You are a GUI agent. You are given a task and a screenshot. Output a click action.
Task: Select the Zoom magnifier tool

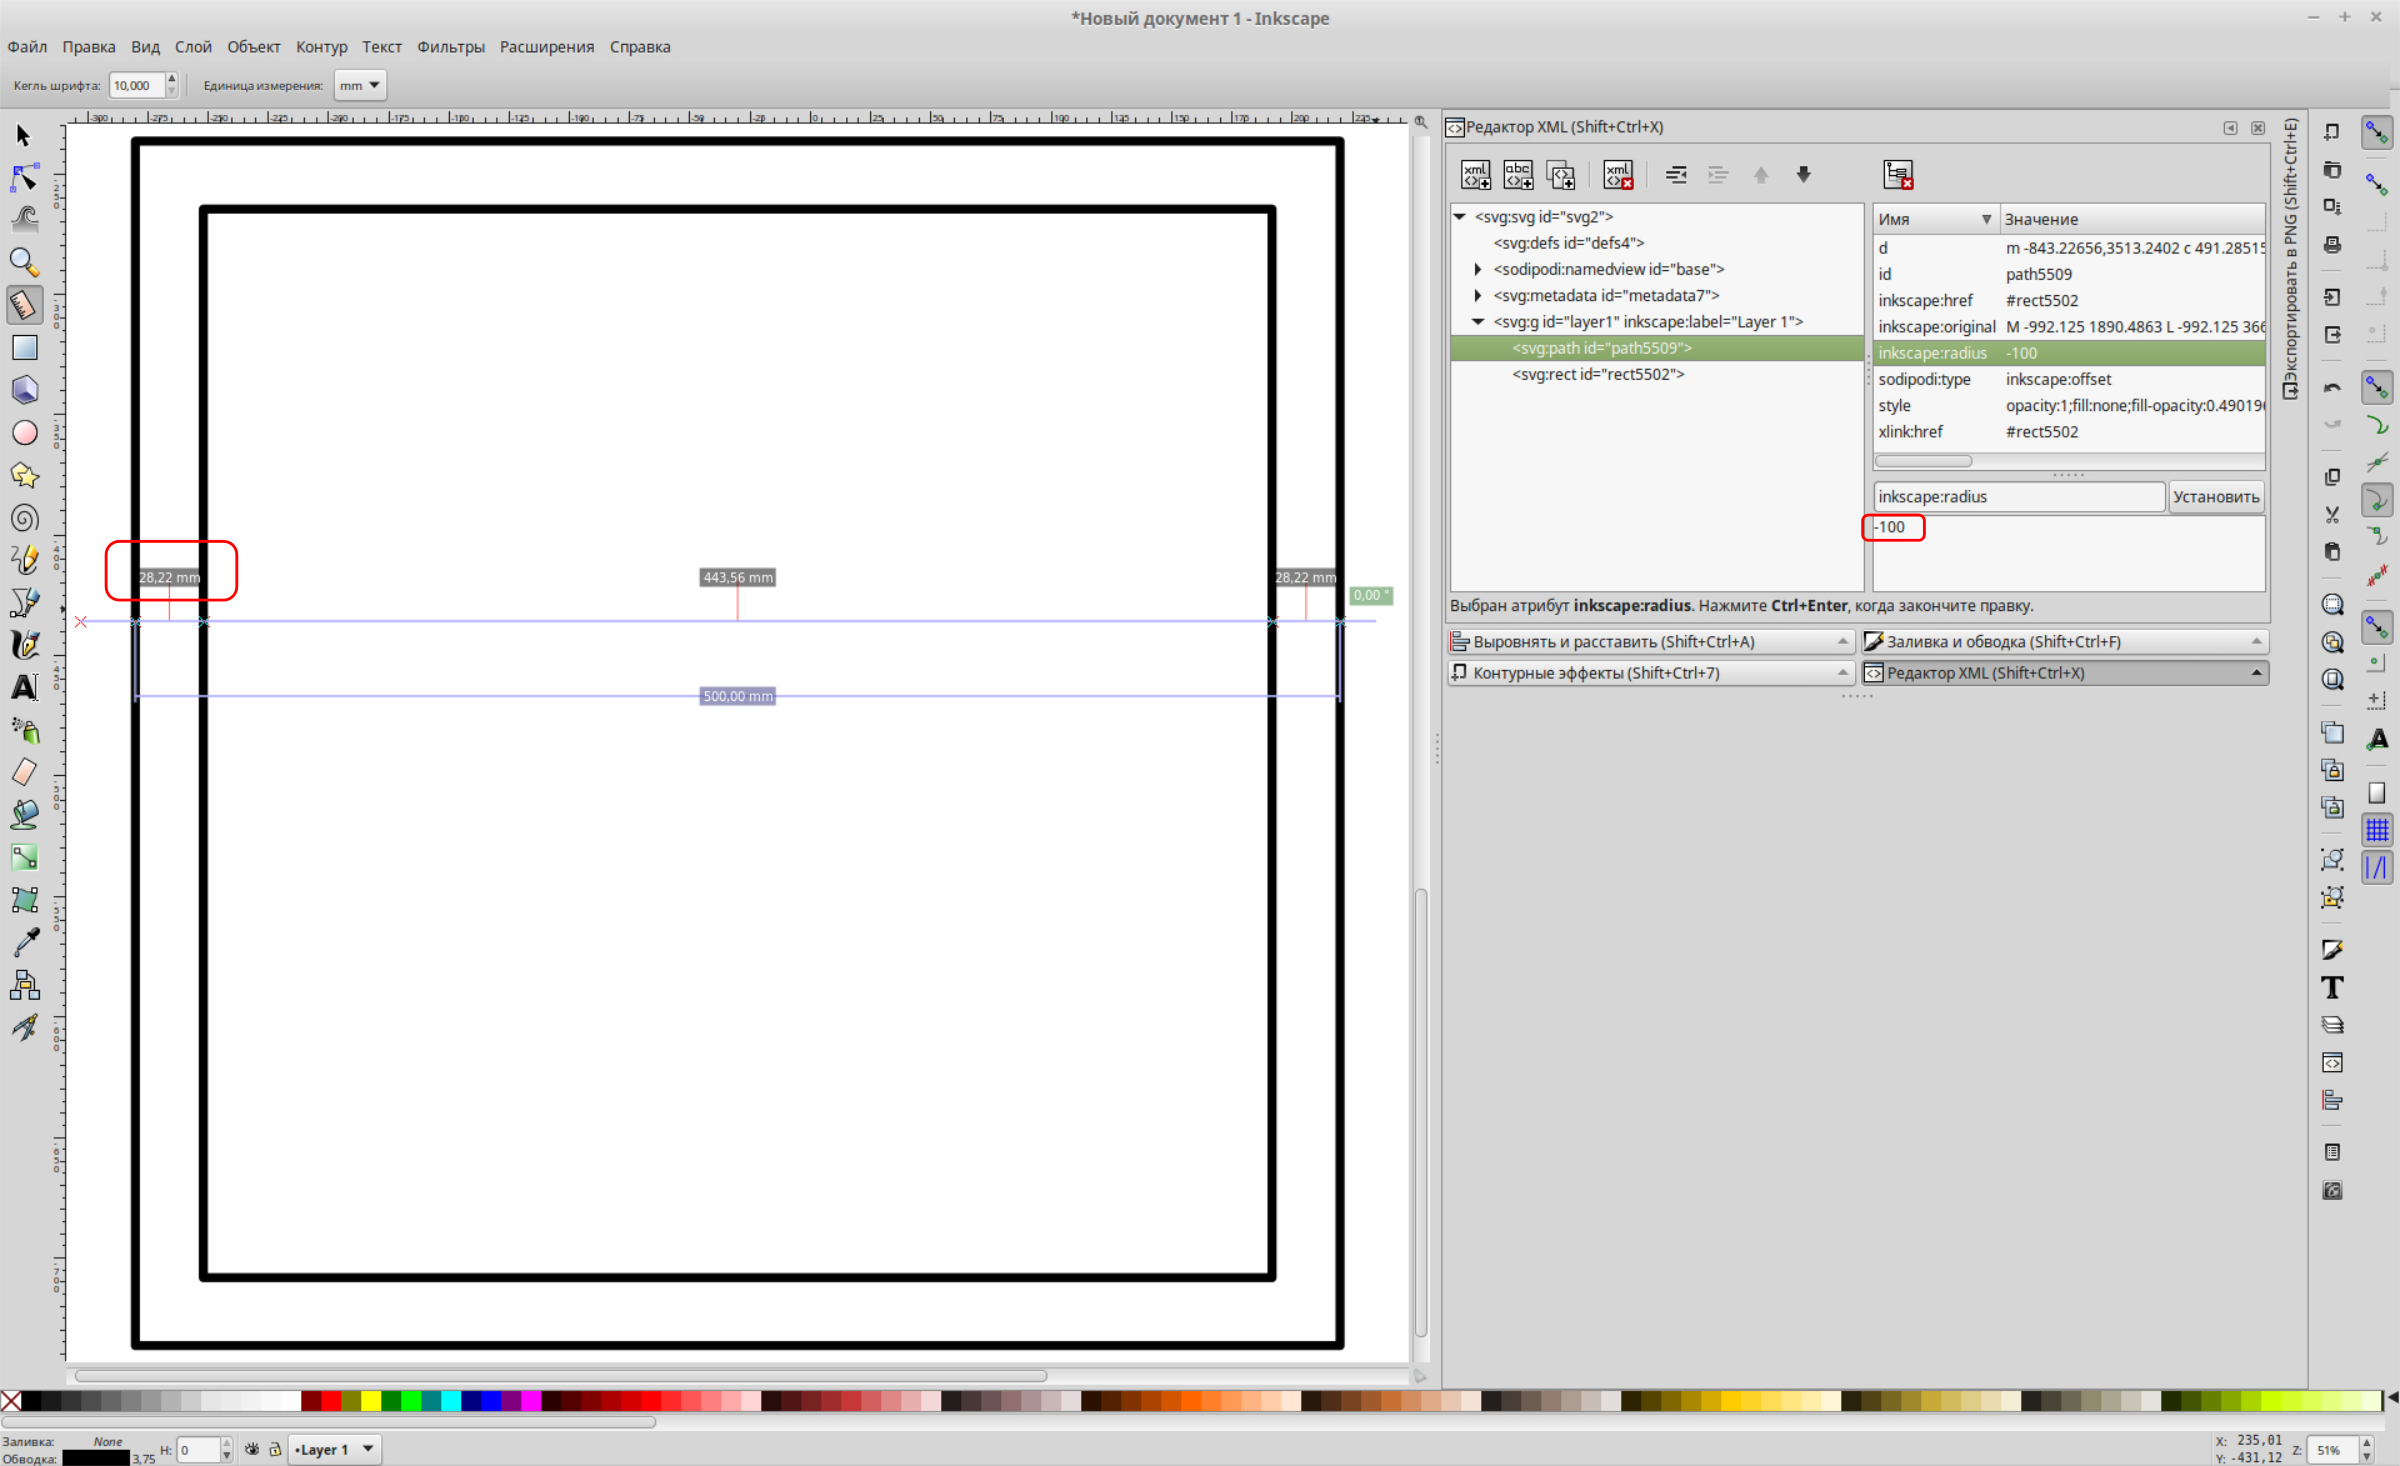[x=24, y=262]
